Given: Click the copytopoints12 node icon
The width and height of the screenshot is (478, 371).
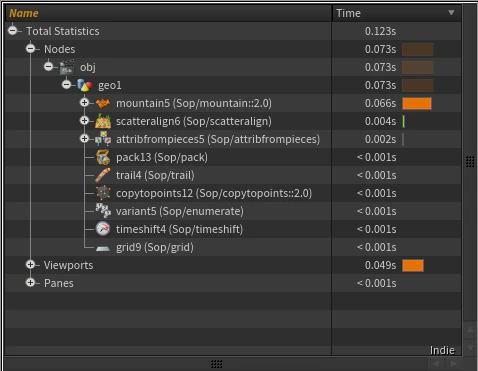Looking at the screenshot, I should (x=103, y=193).
